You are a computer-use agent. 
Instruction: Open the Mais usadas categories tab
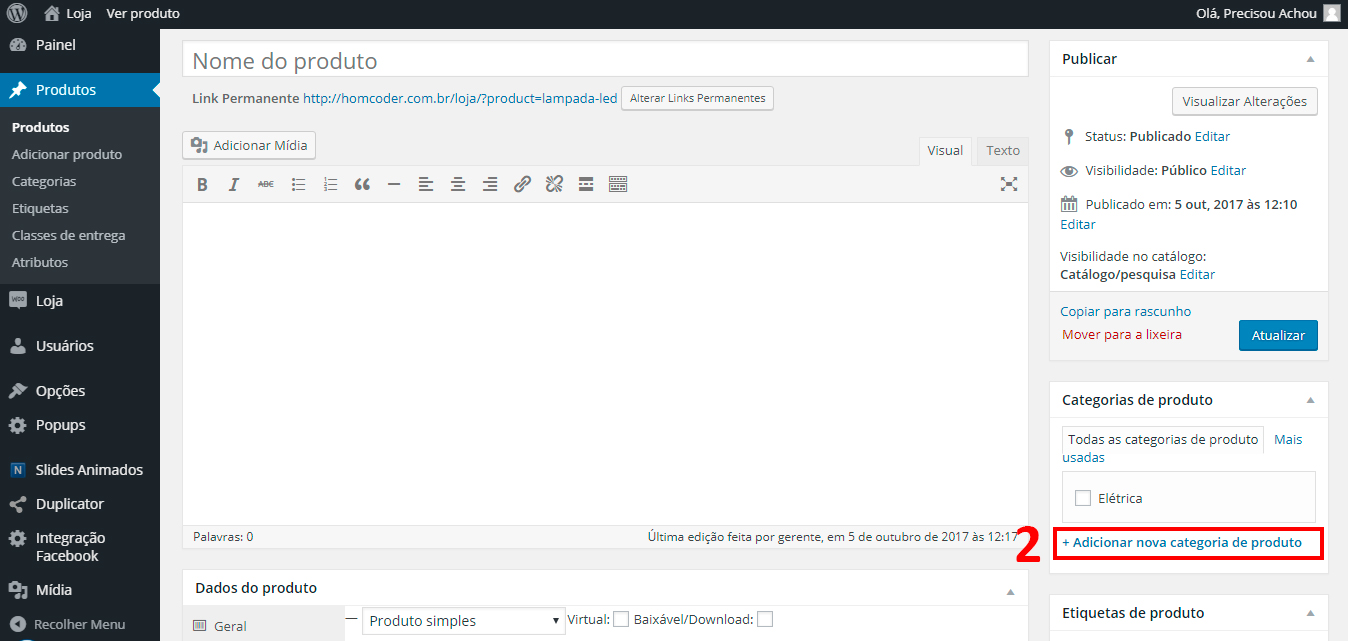(x=1288, y=440)
